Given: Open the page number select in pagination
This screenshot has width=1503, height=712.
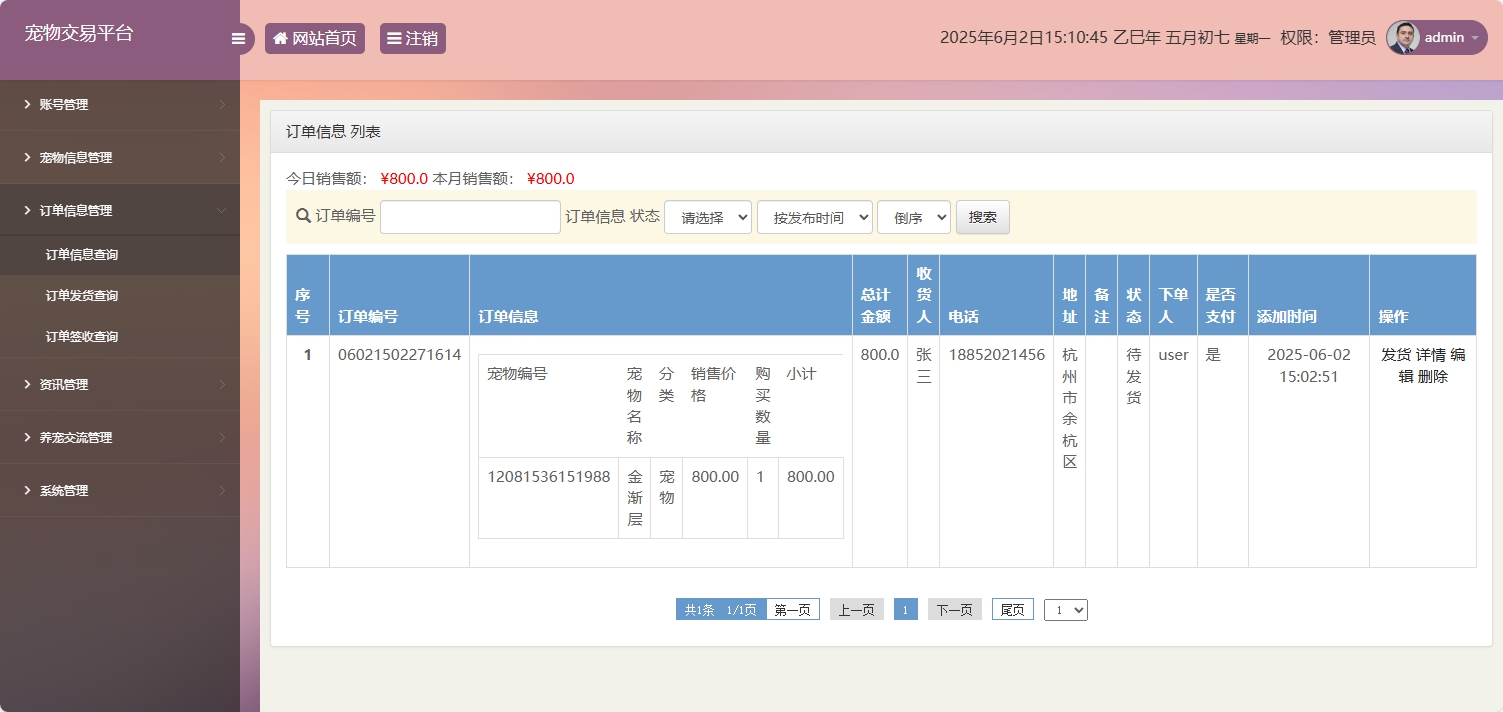Looking at the screenshot, I should (x=1065, y=610).
